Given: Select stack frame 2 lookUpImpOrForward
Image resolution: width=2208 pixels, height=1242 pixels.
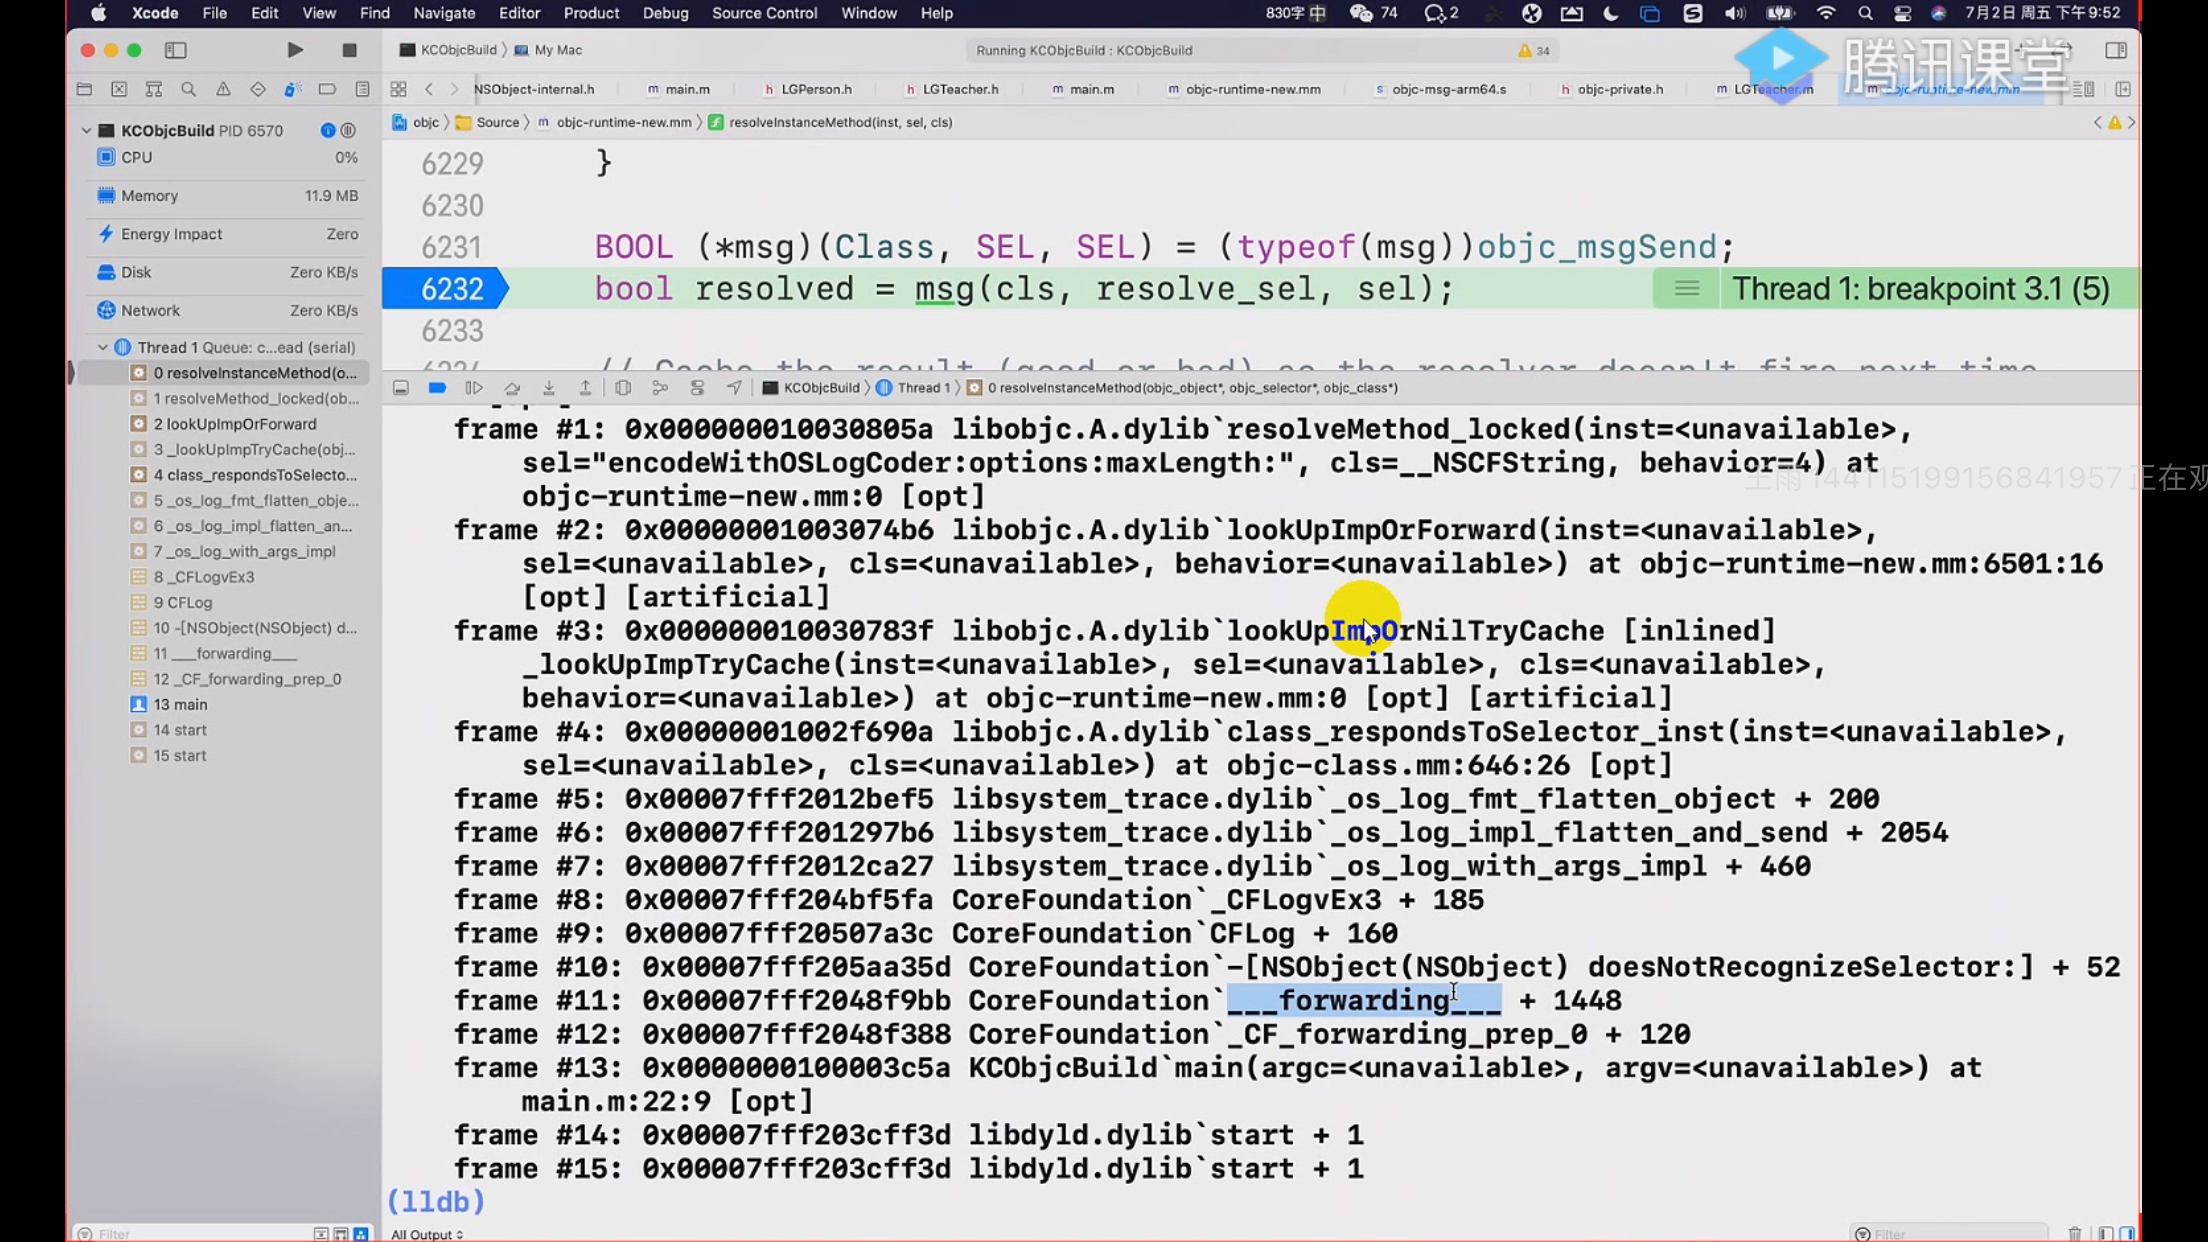Looking at the screenshot, I should tap(235, 424).
